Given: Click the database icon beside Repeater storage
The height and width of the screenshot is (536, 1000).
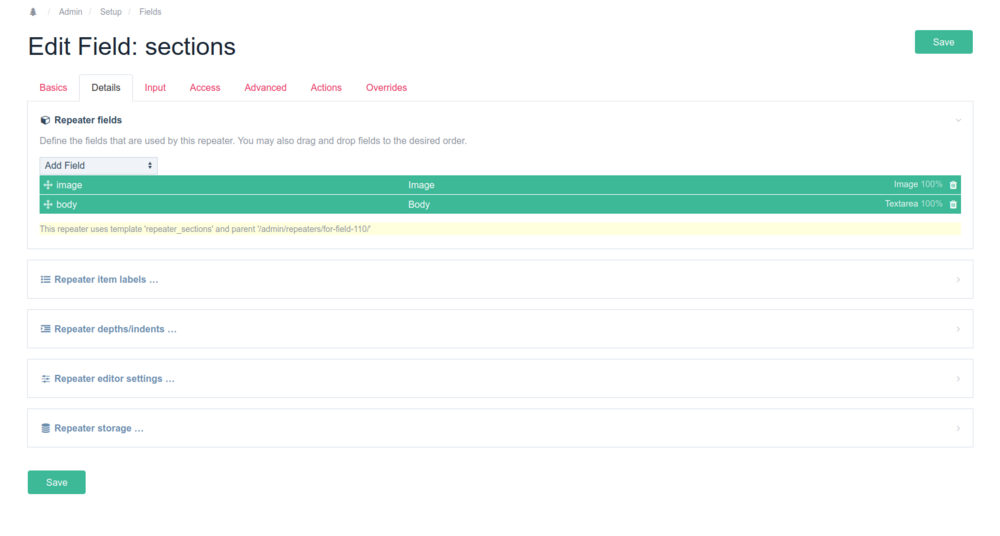Looking at the screenshot, I should coord(45,428).
